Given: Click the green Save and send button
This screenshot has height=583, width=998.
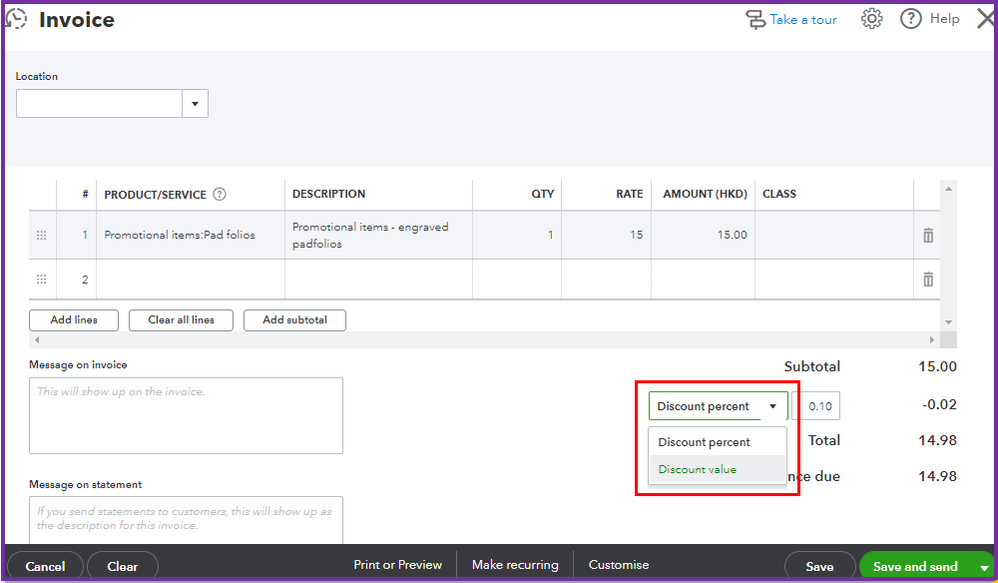Looking at the screenshot, I should [x=915, y=566].
